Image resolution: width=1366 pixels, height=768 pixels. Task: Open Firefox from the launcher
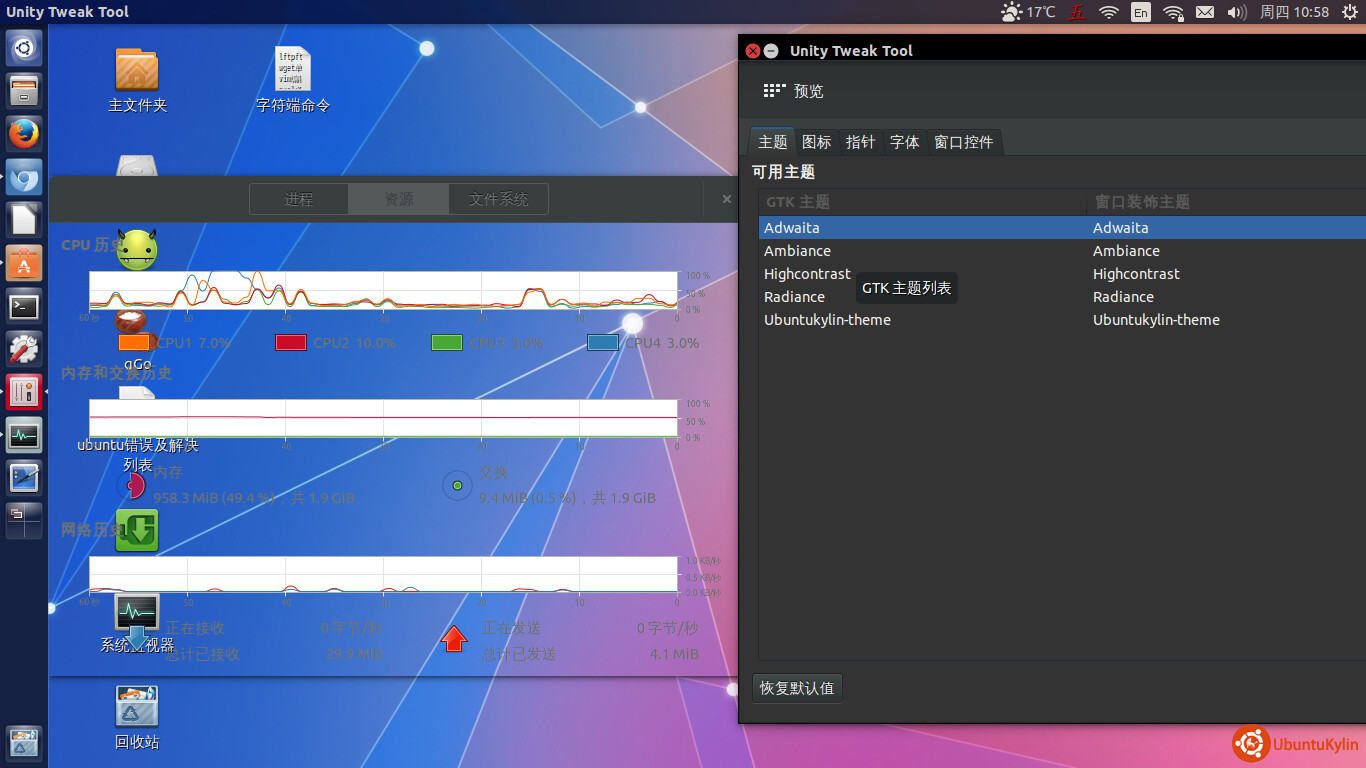coord(24,133)
